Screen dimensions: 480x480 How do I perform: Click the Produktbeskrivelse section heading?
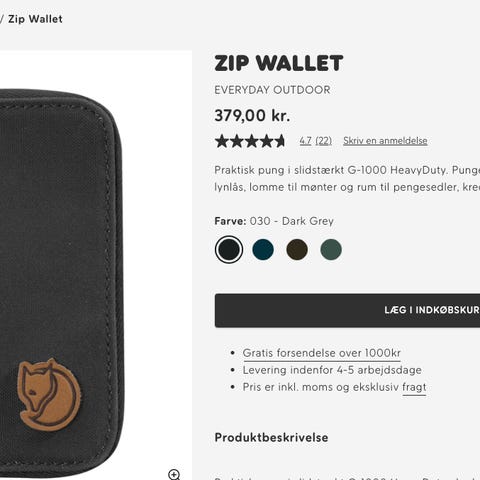[x=271, y=437]
